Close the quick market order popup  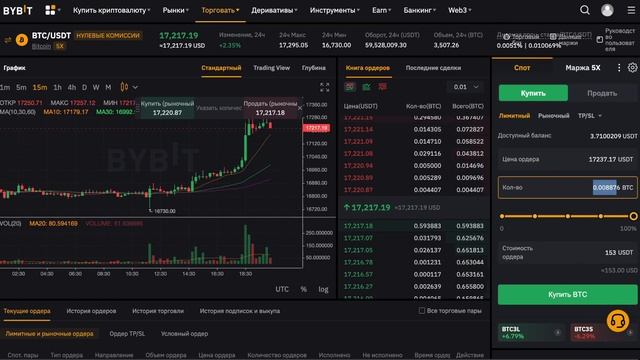tap(300, 108)
